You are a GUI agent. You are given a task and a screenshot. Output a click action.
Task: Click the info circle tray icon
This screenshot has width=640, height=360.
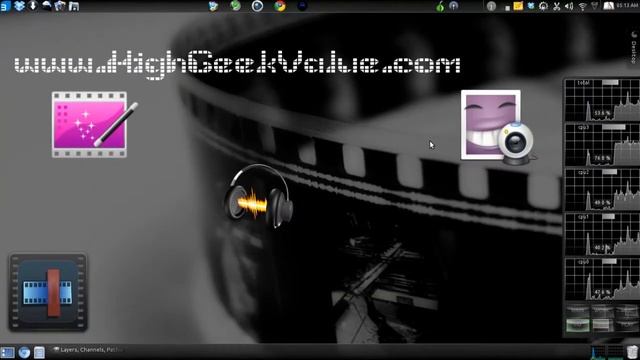(491, 6)
